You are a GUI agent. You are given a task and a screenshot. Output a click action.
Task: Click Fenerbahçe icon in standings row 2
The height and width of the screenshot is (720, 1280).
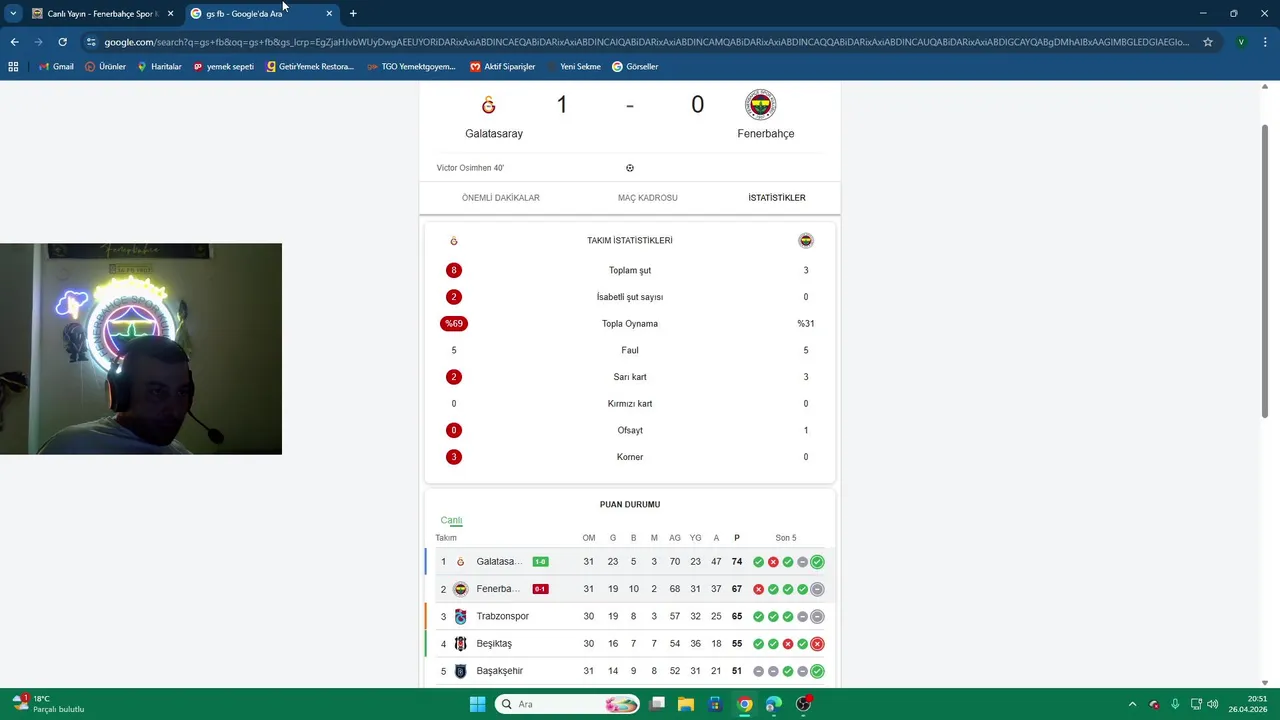pyautogui.click(x=461, y=589)
